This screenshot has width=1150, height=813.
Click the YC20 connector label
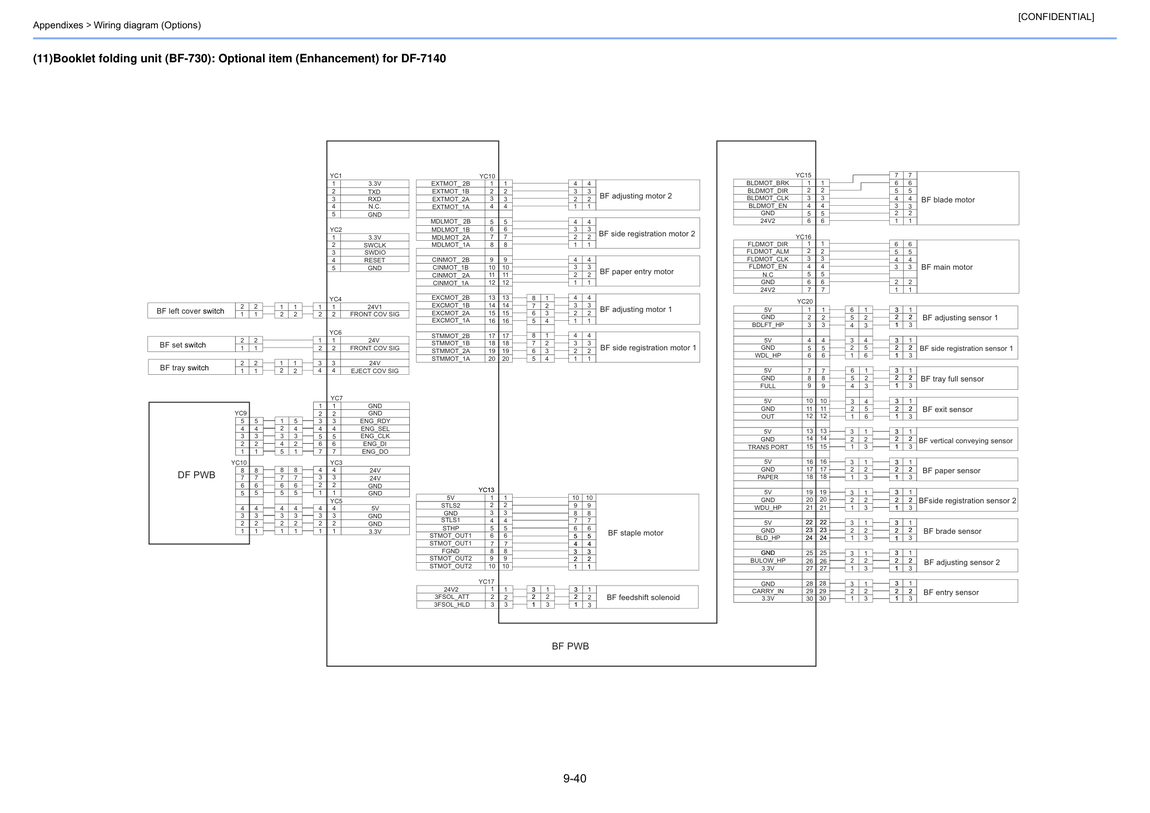[805, 301]
